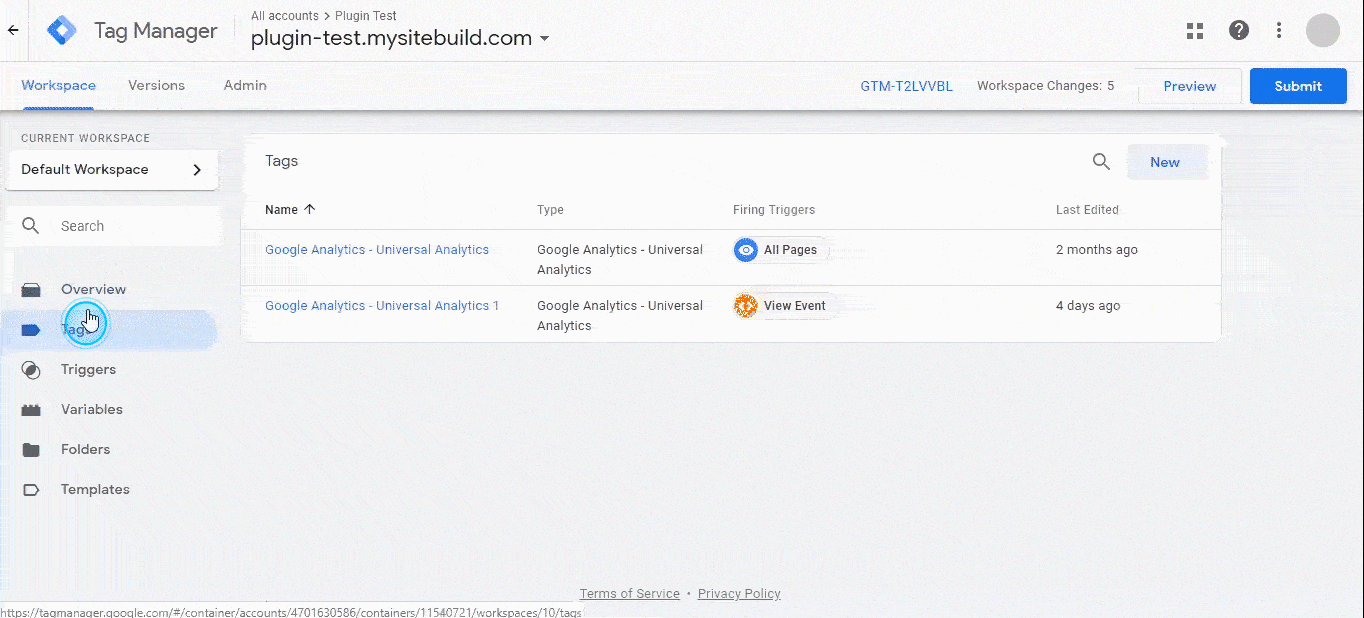Click the Submit button
The height and width of the screenshot is (618, 1364).
click(1298, 86)
